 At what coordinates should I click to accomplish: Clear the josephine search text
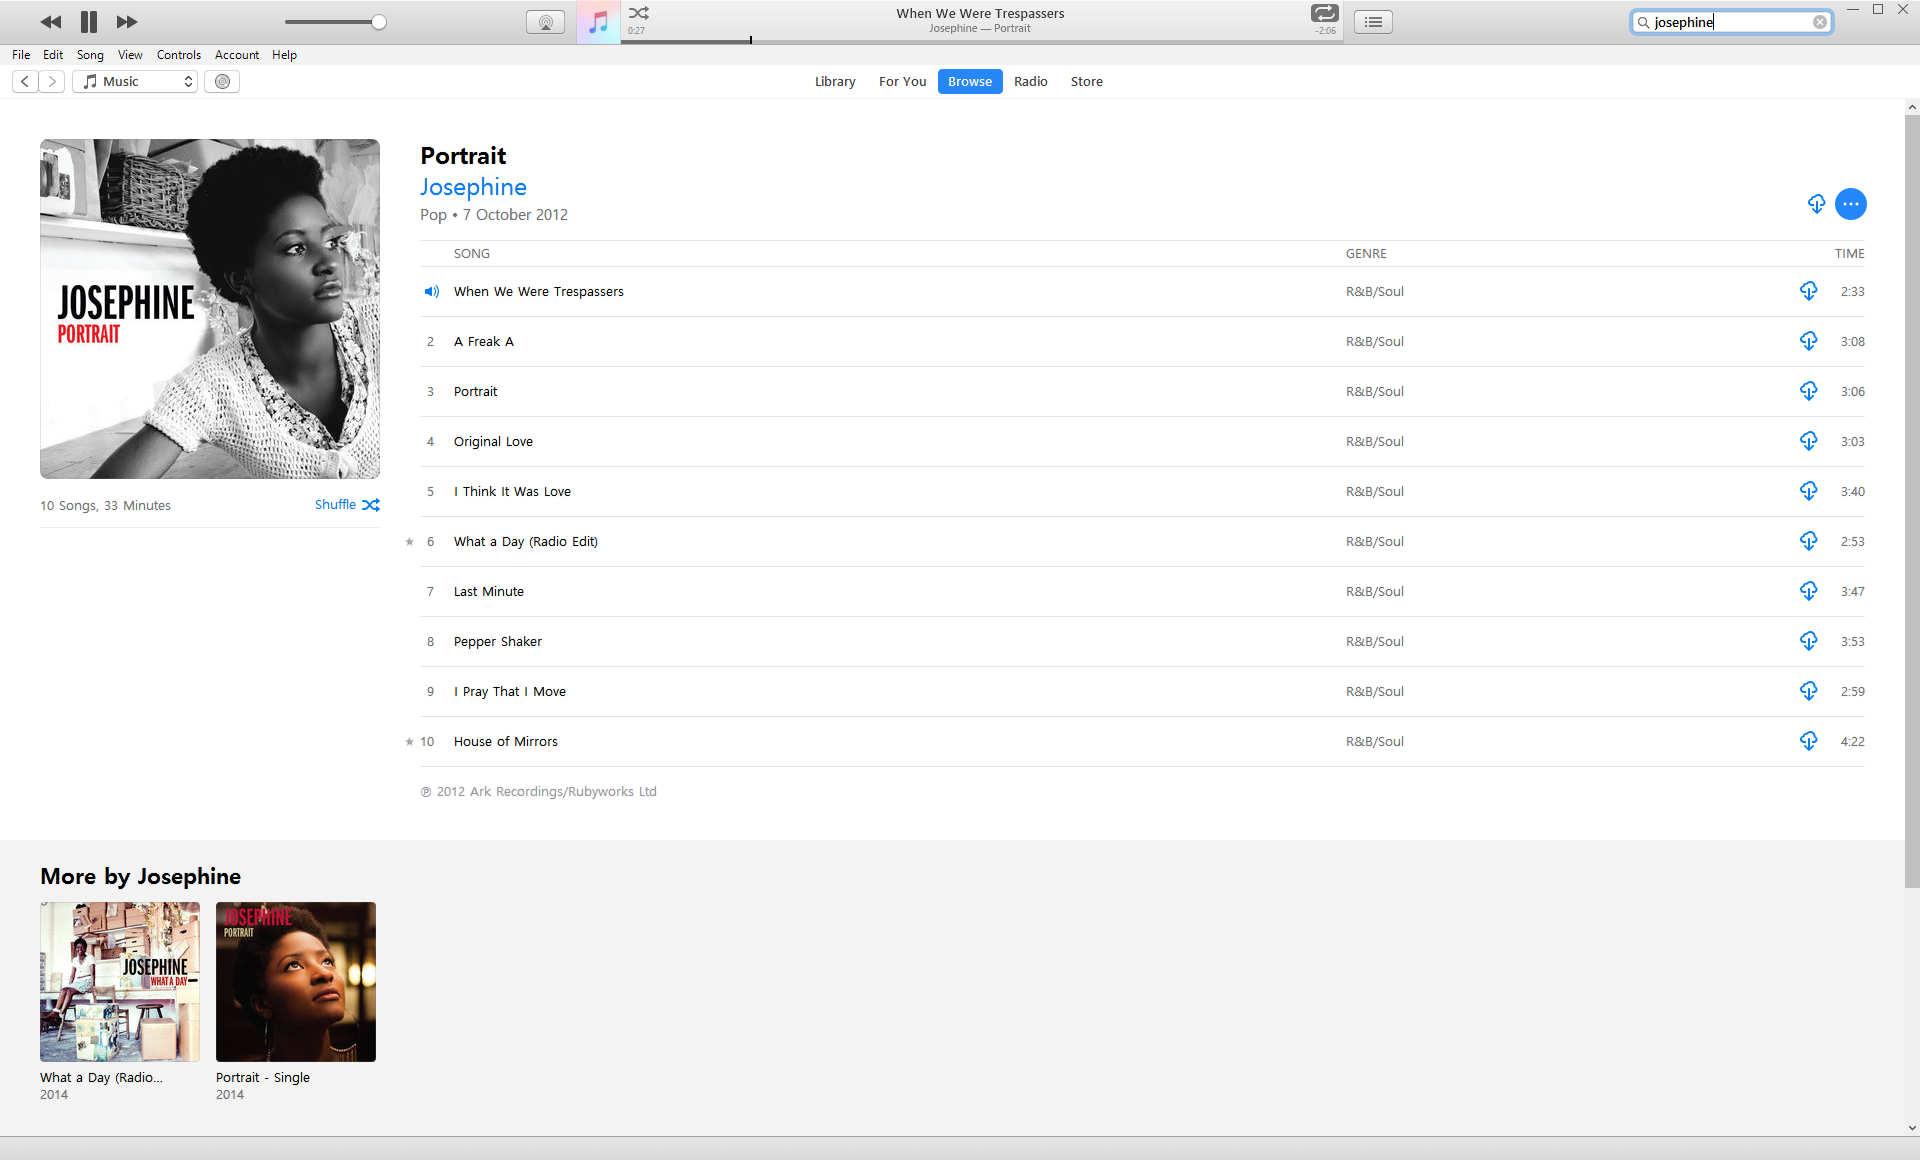click(1820, 22)
